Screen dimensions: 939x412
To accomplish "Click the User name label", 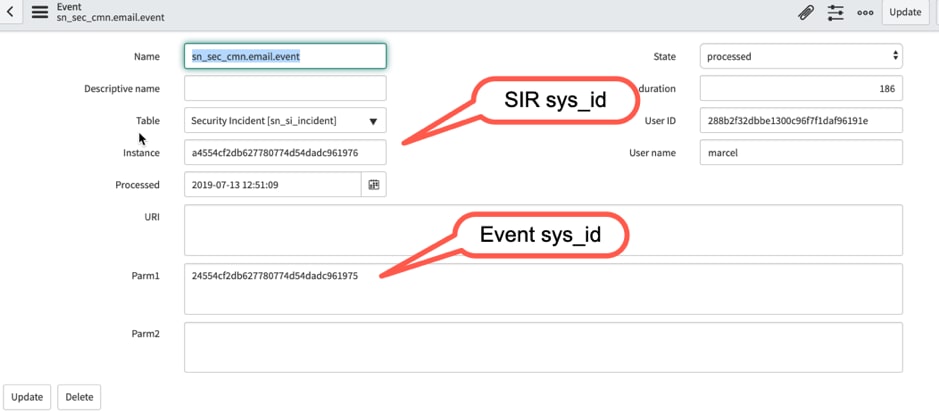I will point(652,153).
